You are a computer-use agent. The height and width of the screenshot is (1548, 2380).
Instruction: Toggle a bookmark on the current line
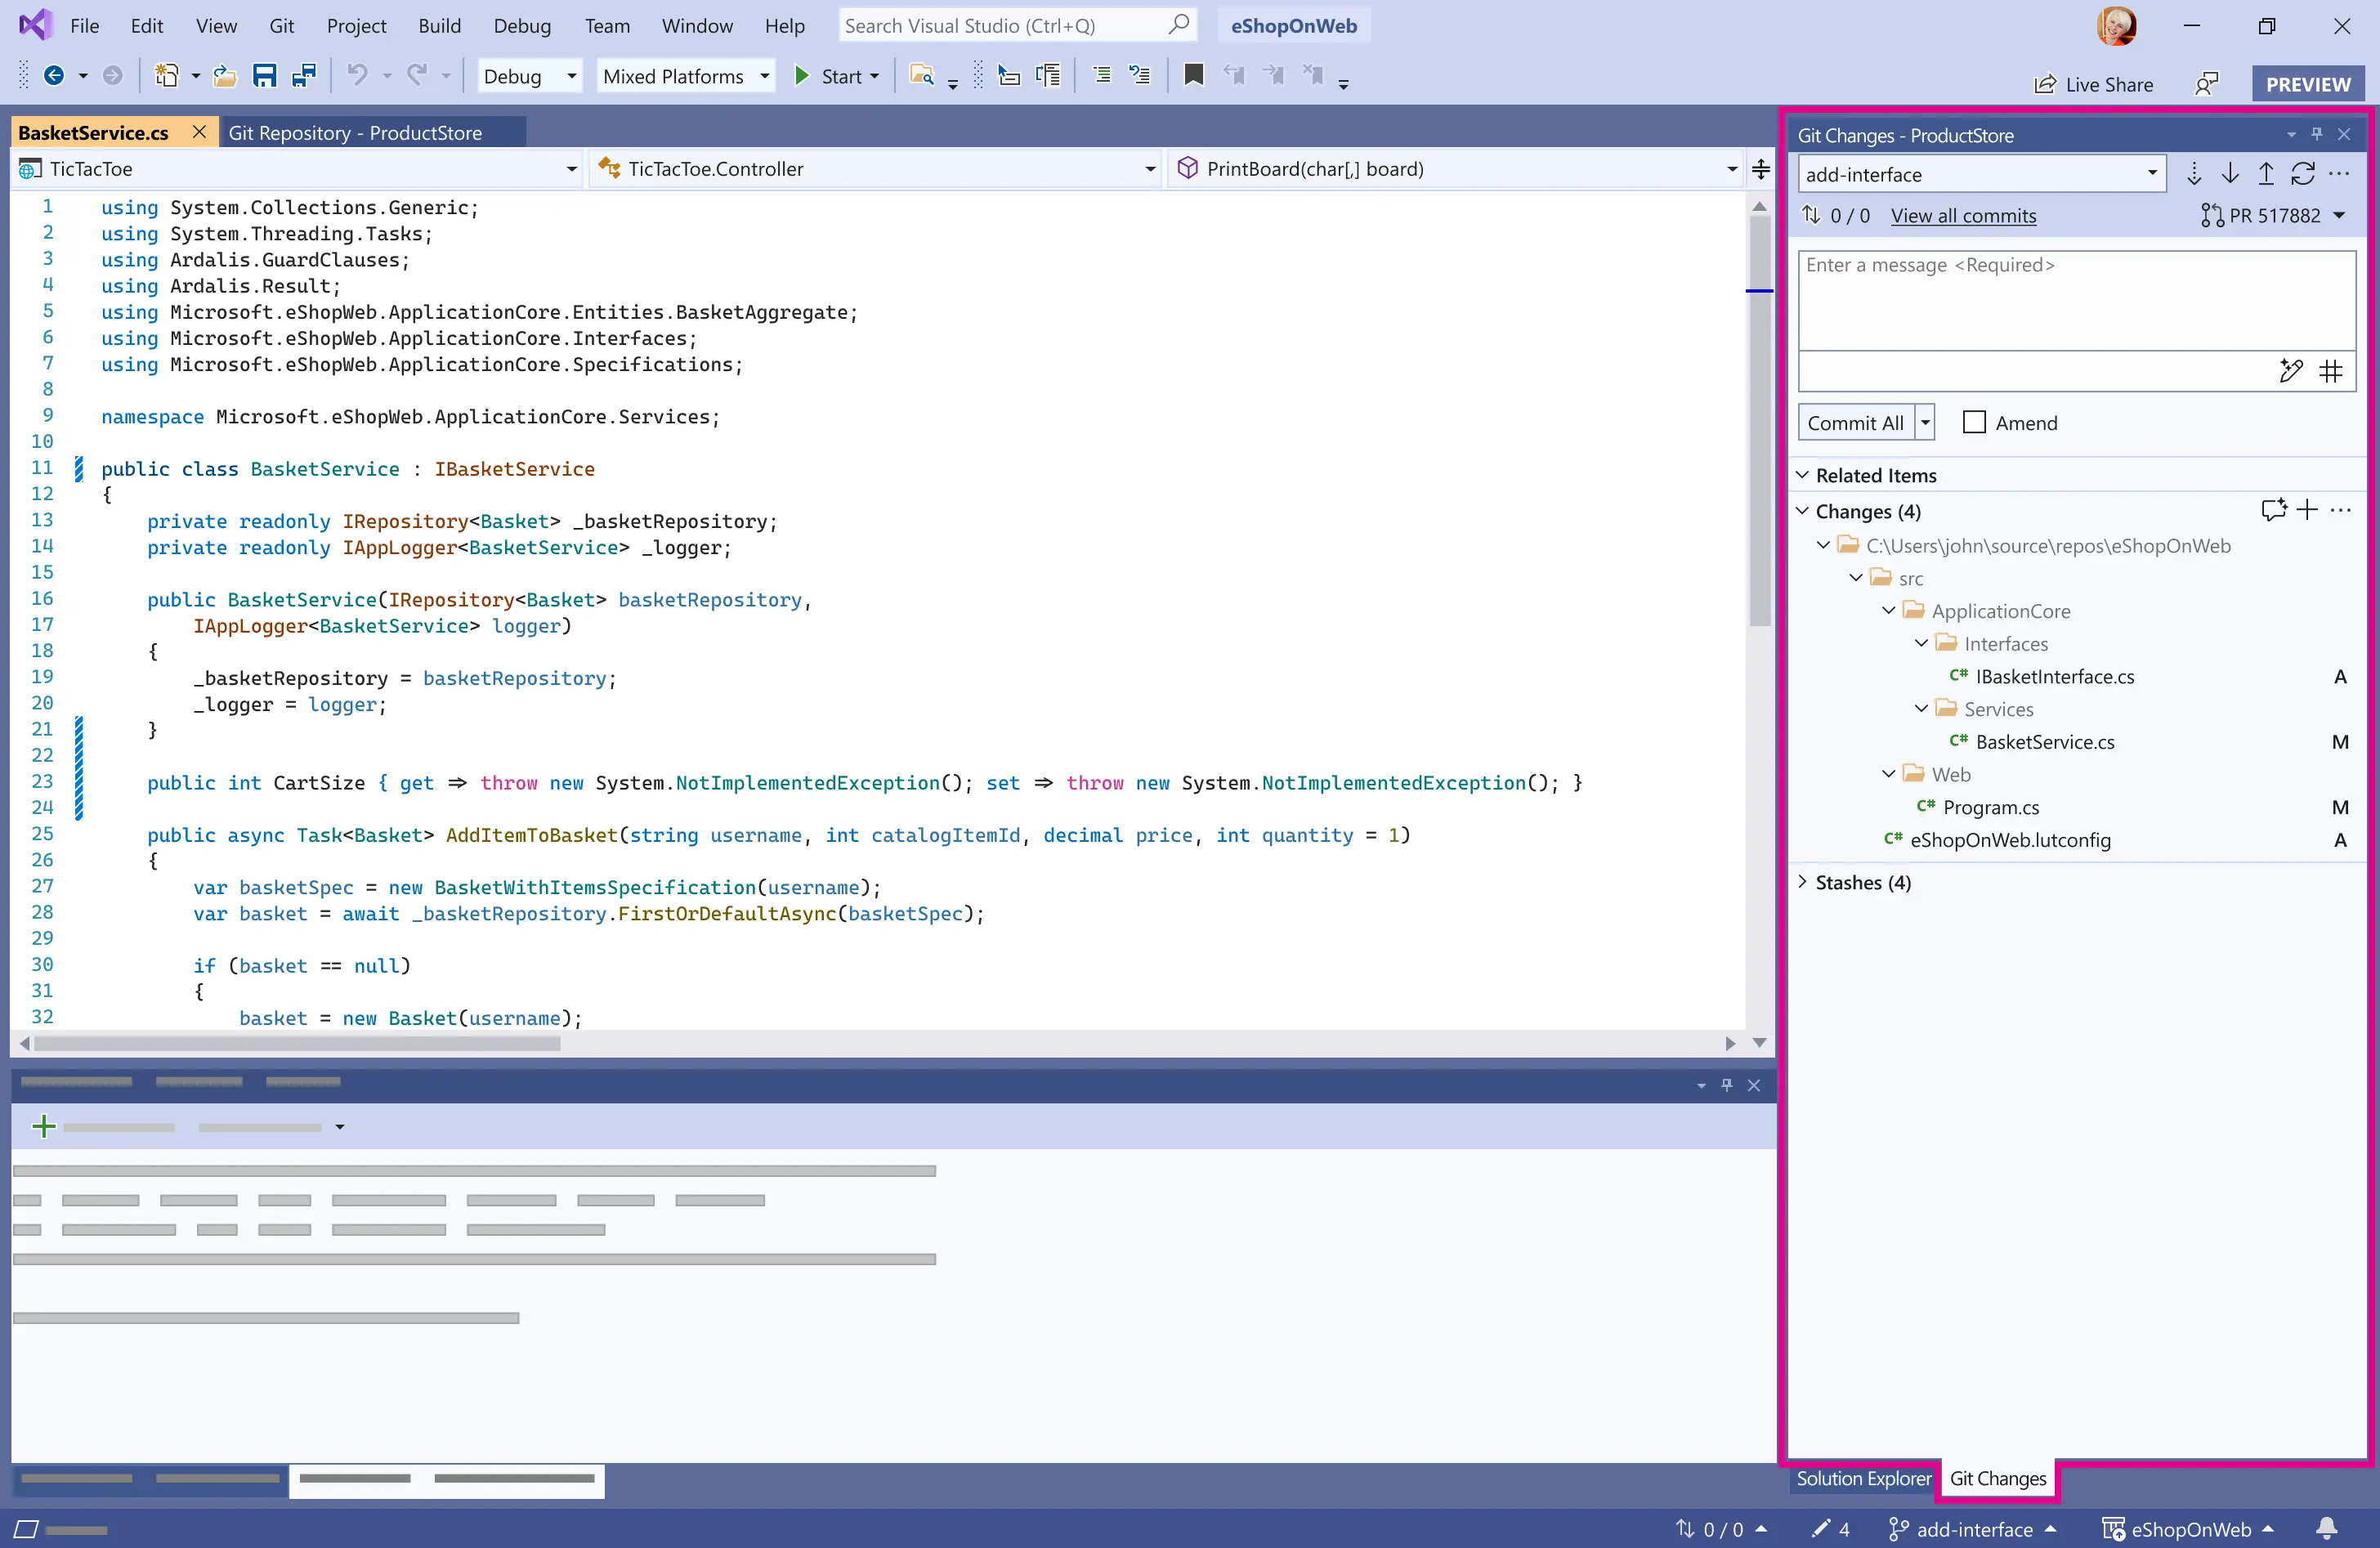coord(1193,75)
